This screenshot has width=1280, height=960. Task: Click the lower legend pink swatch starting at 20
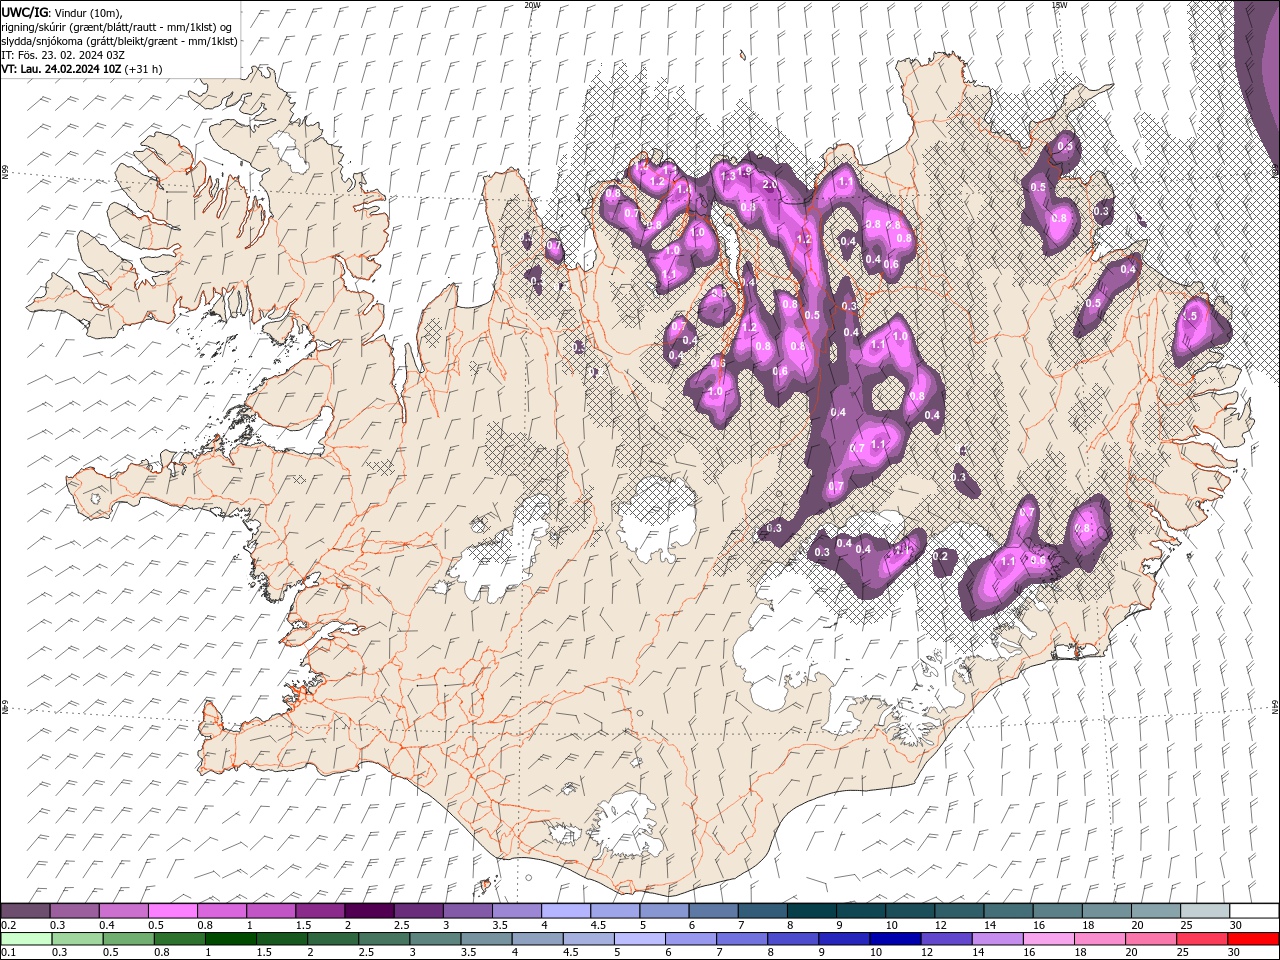pyautogui.click(x=1149, y=939)
